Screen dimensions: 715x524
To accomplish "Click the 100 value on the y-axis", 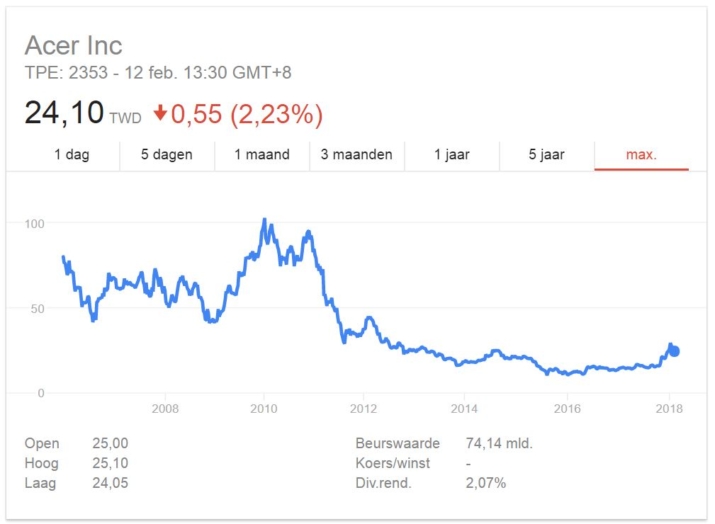I will click(35, 224).
